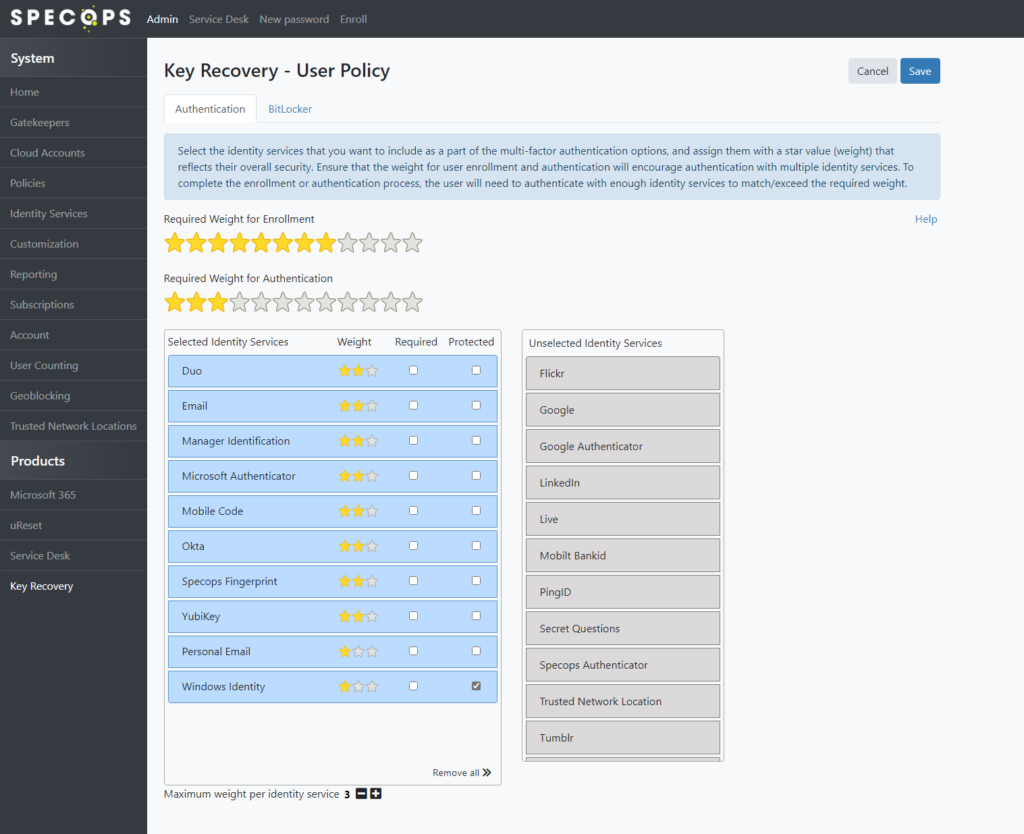Check Required for YubiKey
This screenshot has width=1024, height=834.
[x=413, y=616]
